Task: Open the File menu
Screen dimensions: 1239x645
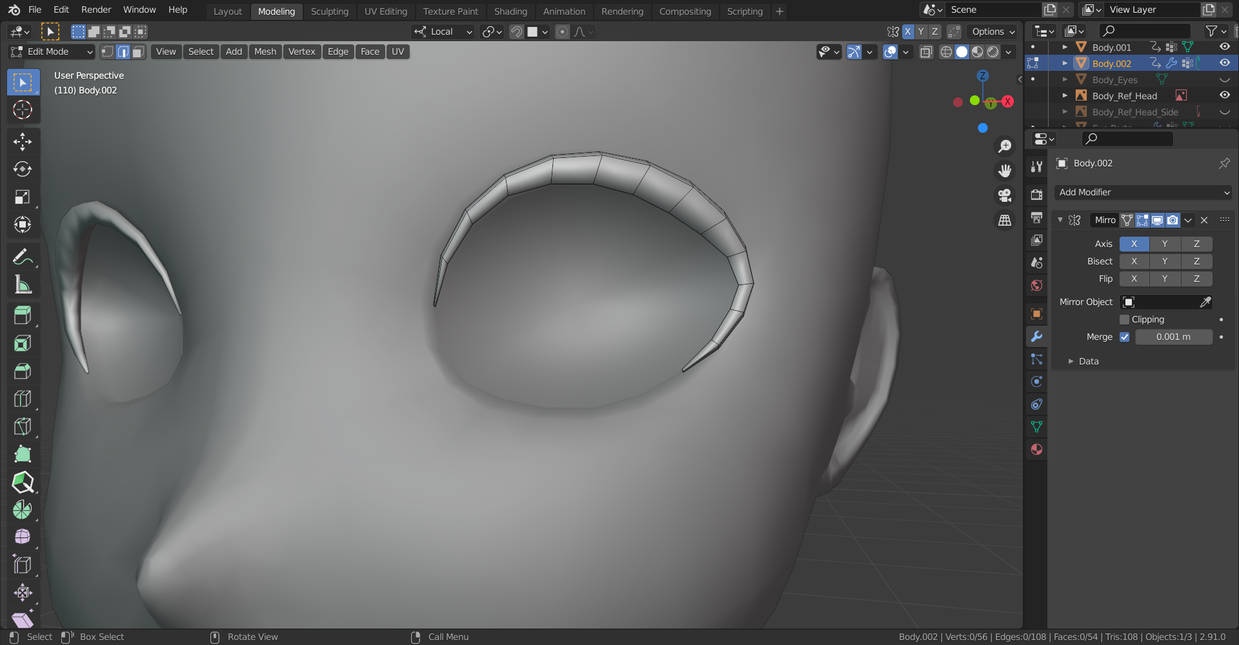Action: (35, 10)
